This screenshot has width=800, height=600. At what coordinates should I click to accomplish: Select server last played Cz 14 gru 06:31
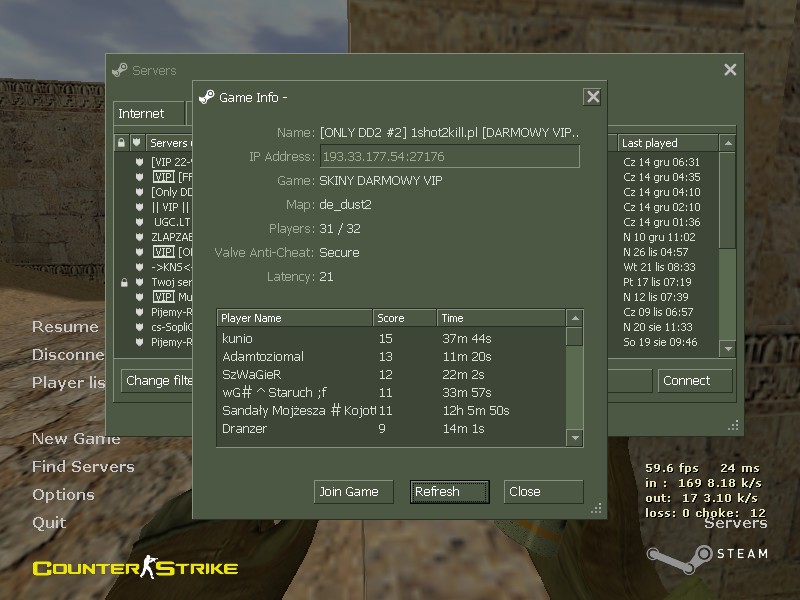tap(662, 162)
